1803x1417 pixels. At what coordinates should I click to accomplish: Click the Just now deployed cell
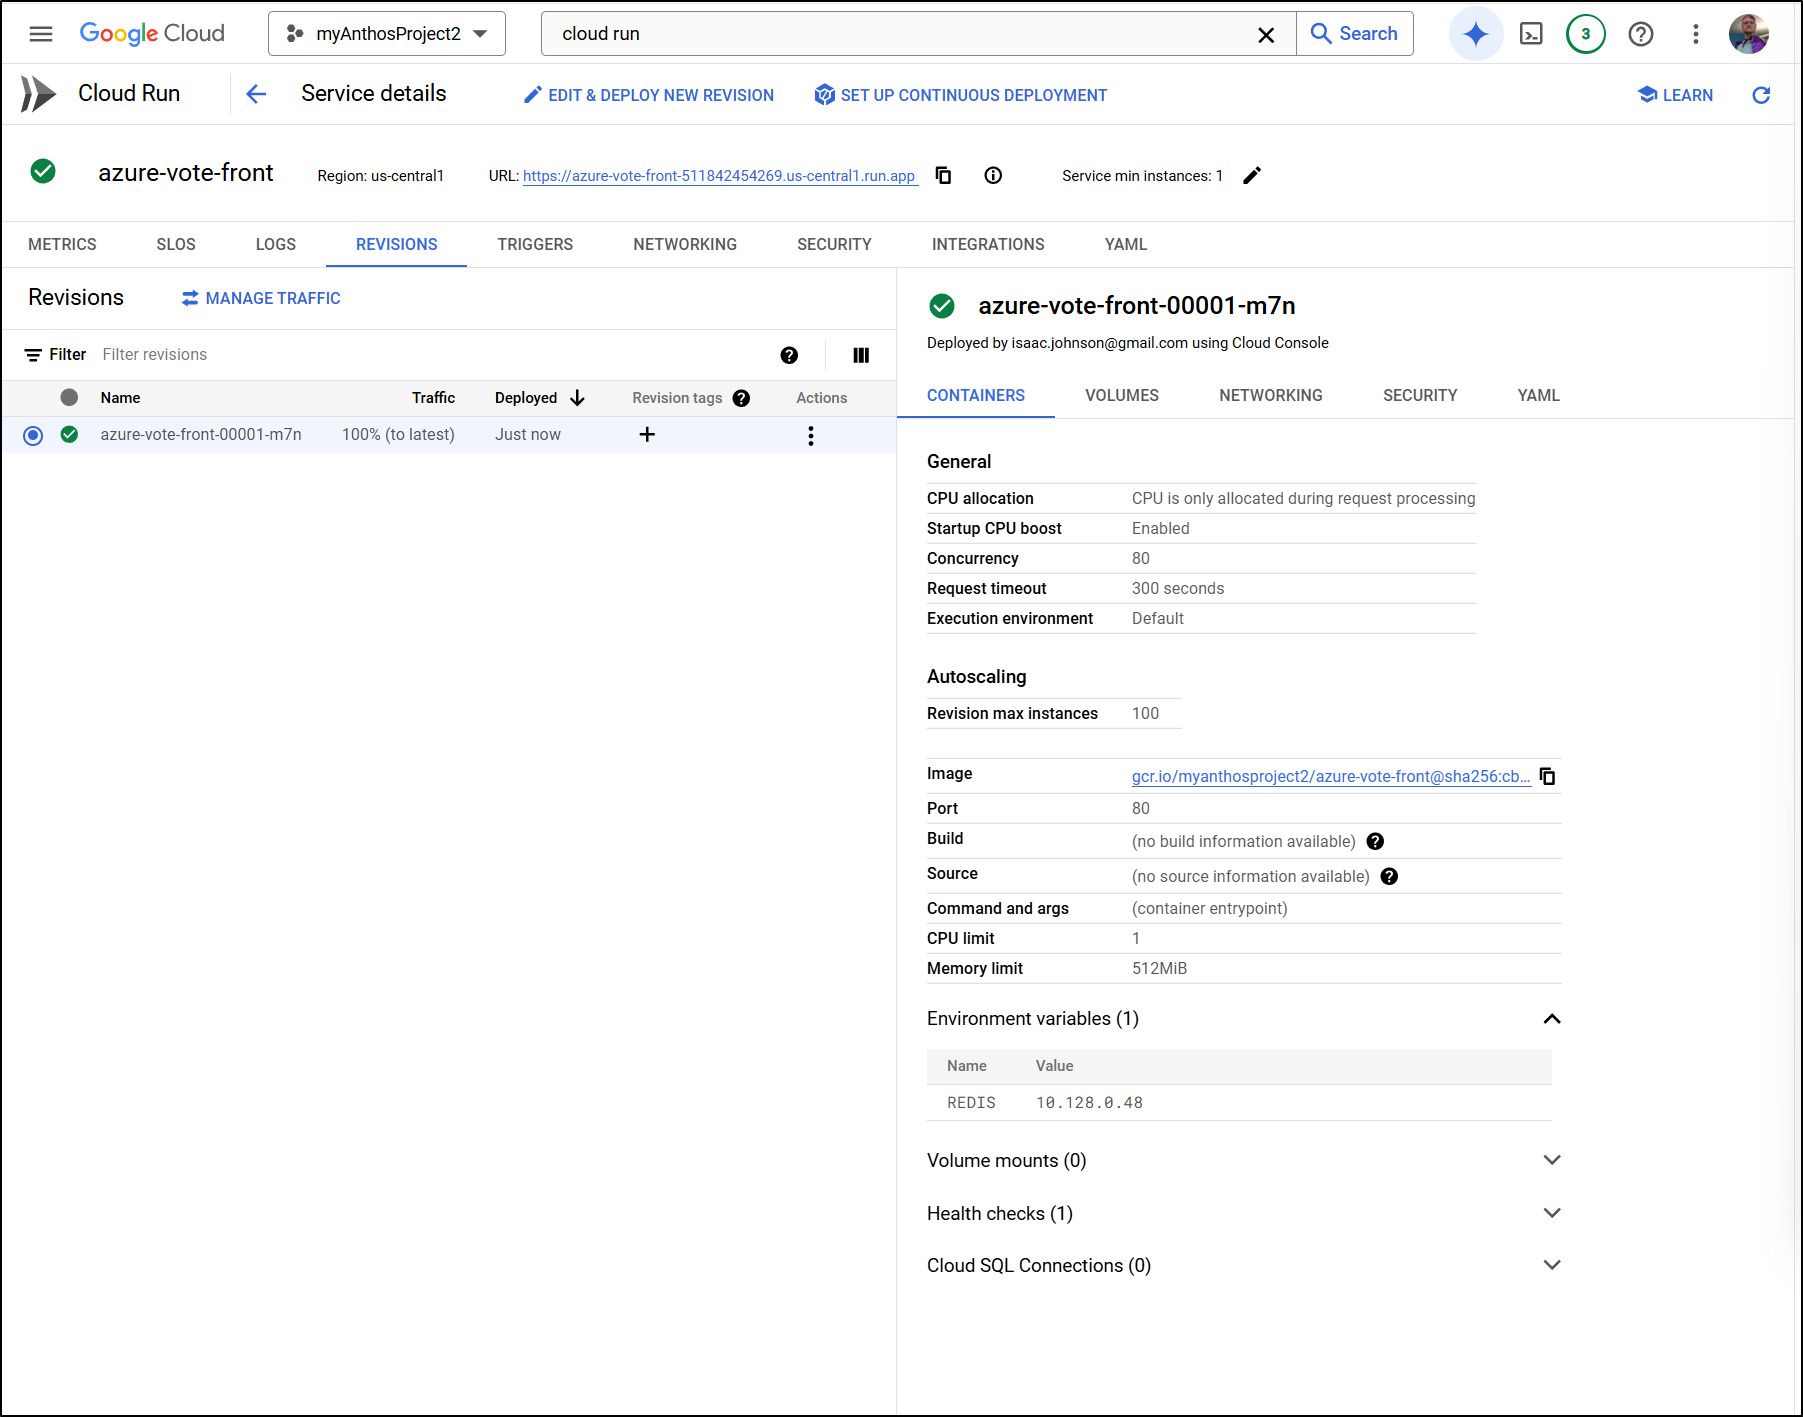point(528,434)
